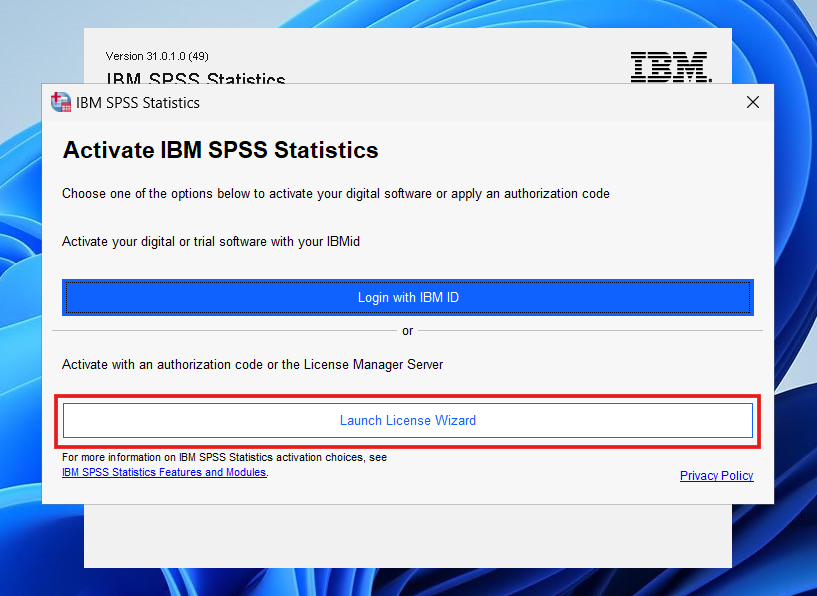Click the 'IBM SPSS Statistics' title bar text
Screen dimensions: 817x596
pos(138,103)
